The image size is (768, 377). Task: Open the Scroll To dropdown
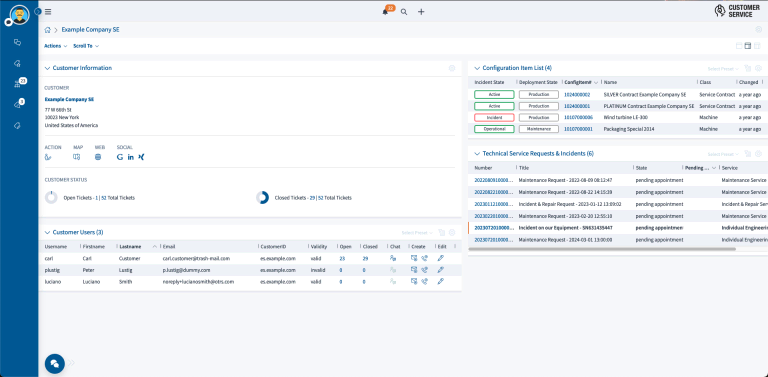tap(86, 46)
